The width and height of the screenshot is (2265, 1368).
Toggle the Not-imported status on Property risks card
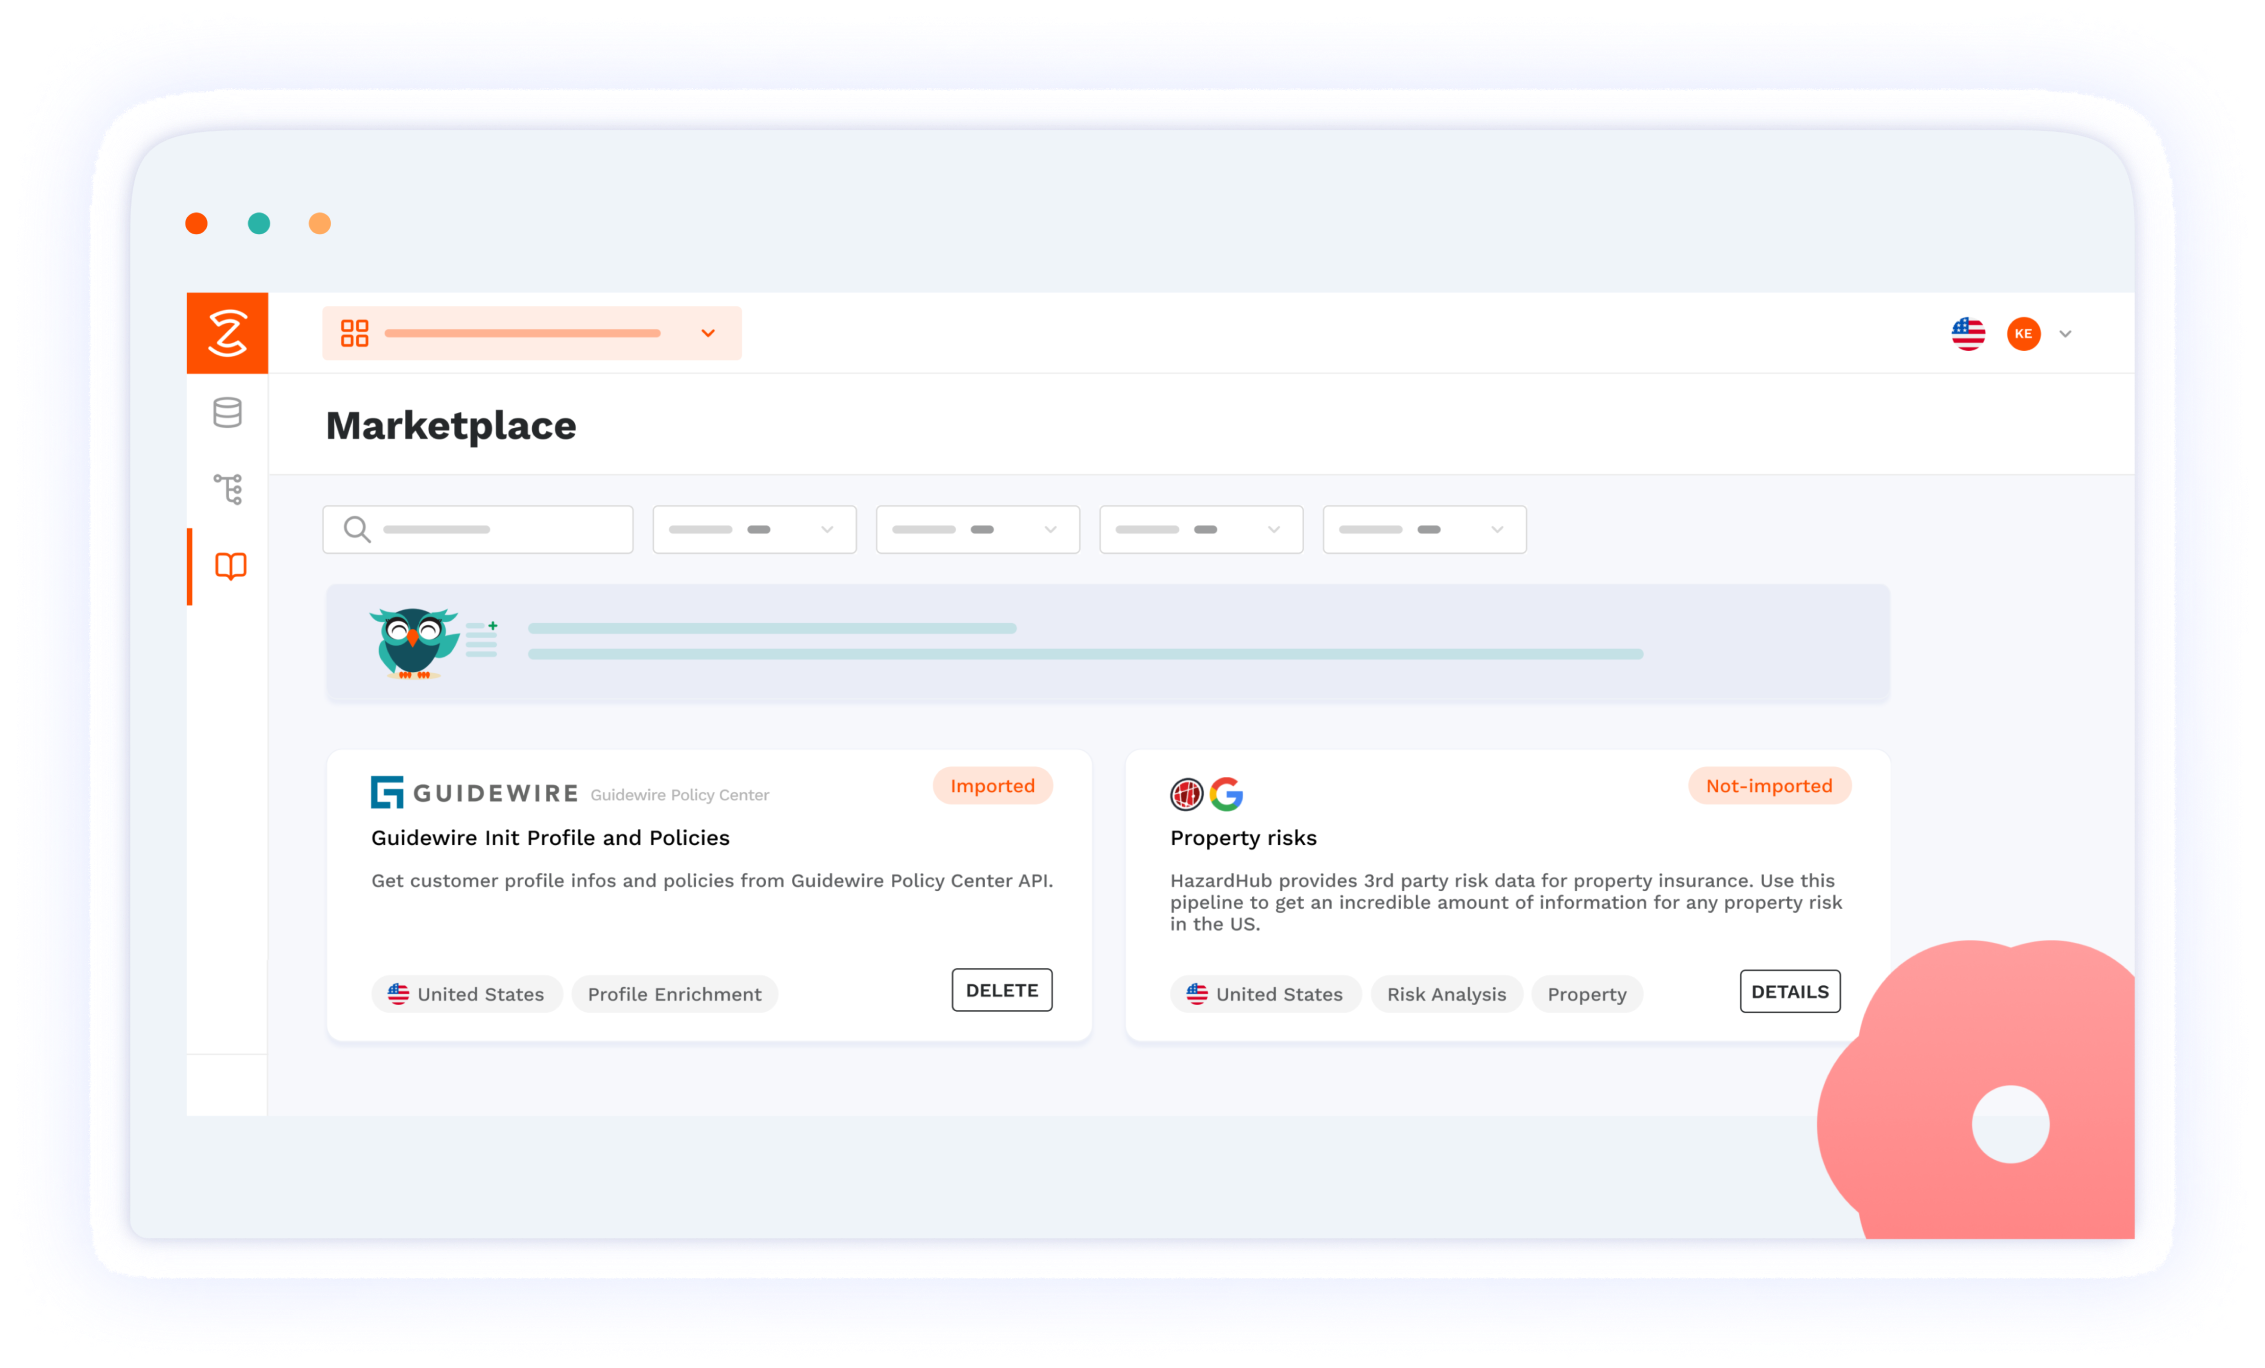(1767, 786)
